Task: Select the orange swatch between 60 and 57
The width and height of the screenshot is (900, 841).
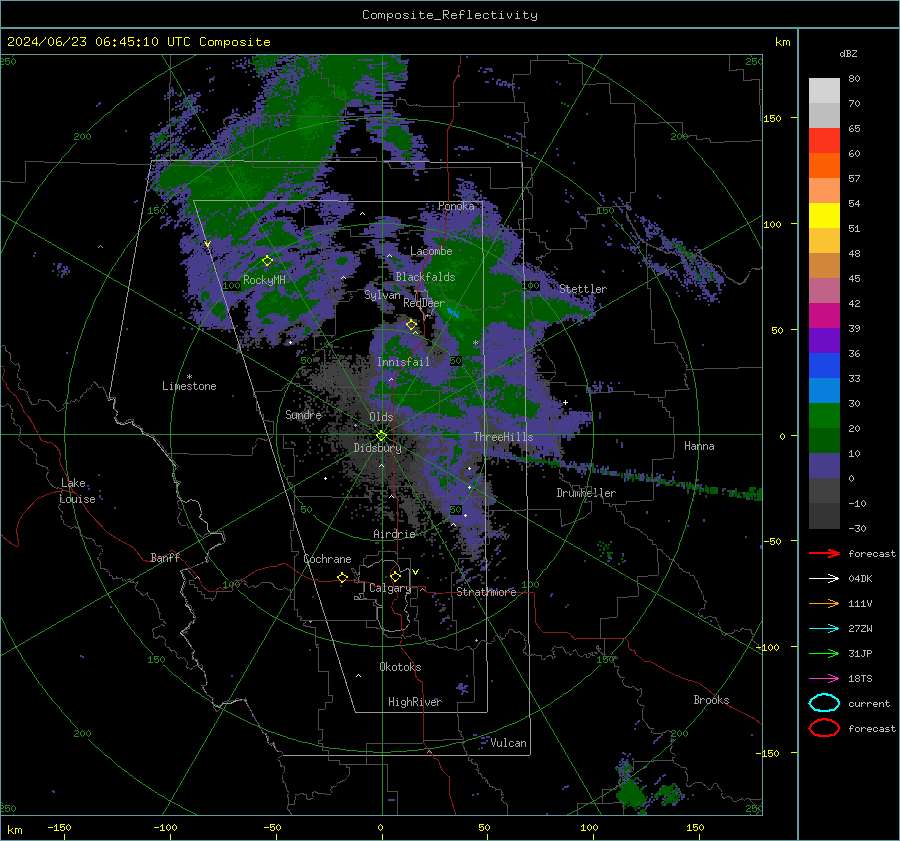Action: [824, 165]
